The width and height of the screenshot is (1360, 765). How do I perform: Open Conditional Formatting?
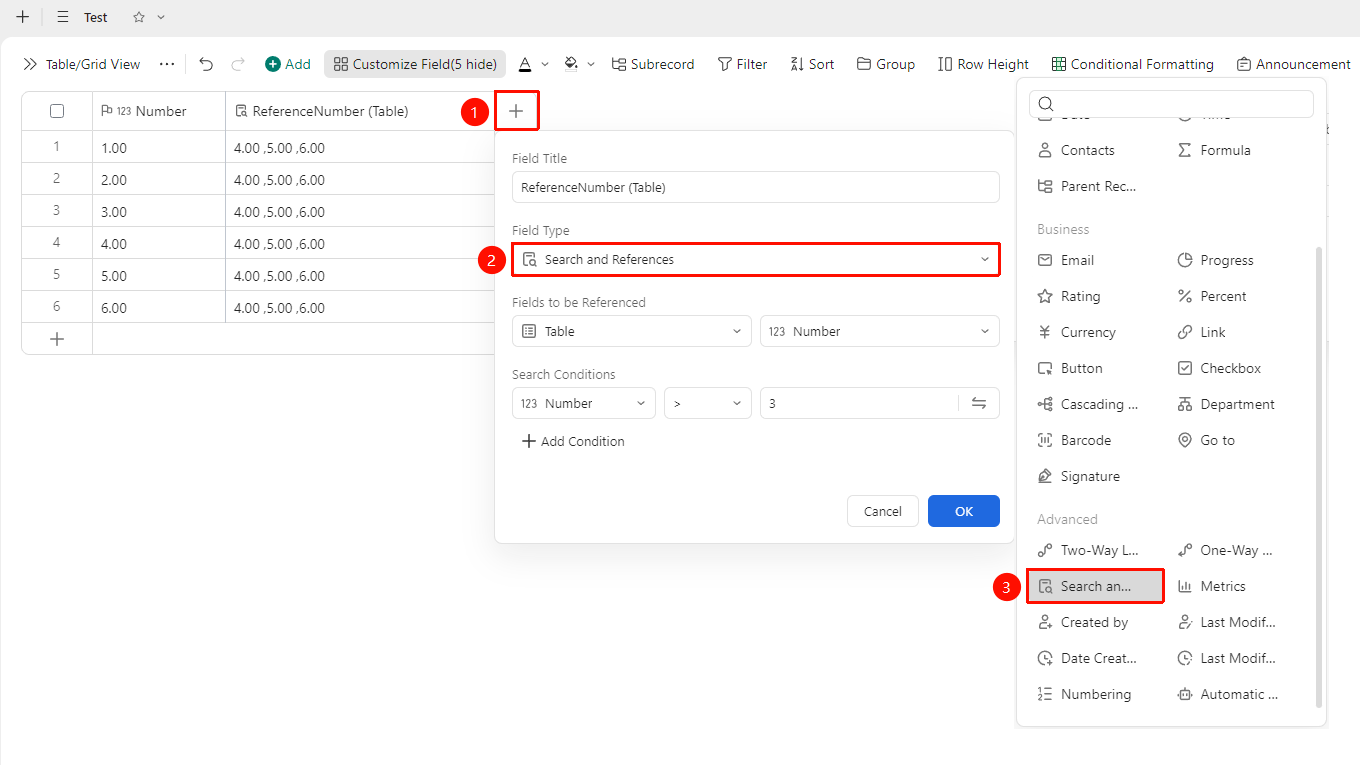pyautogui.click(x=1133, y=64)
